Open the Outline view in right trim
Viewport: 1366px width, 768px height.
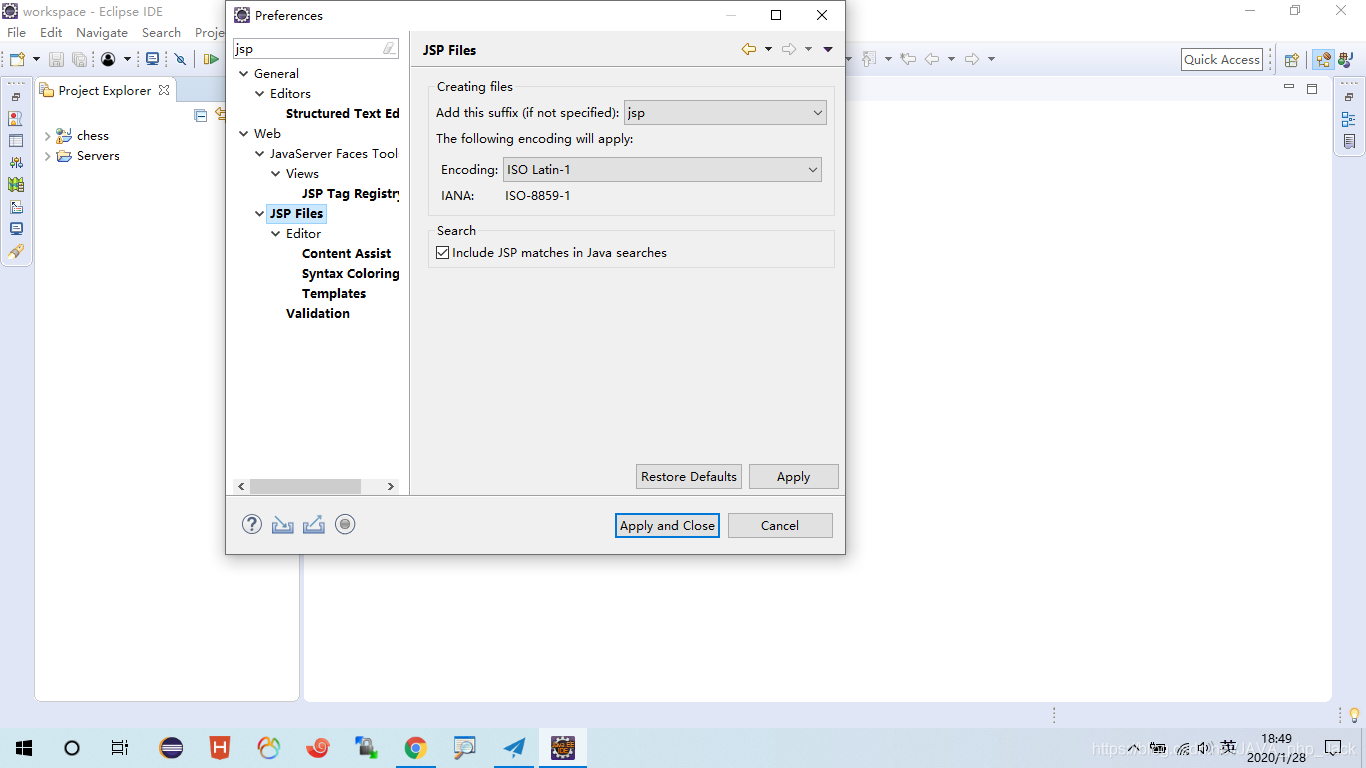(x=1349, y=120)
